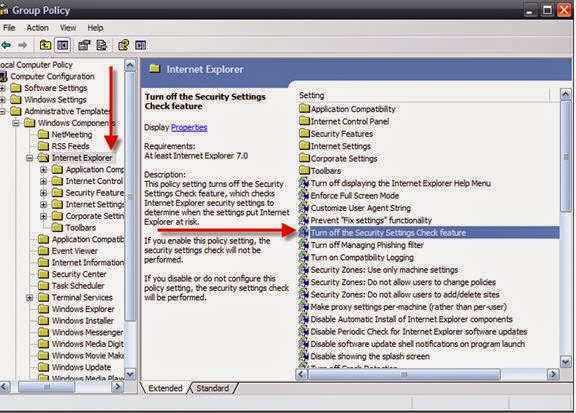Image resolution: width=576 pixels, height=413 pixels.
Task: Open the File menu
Action: click(9, 28)
